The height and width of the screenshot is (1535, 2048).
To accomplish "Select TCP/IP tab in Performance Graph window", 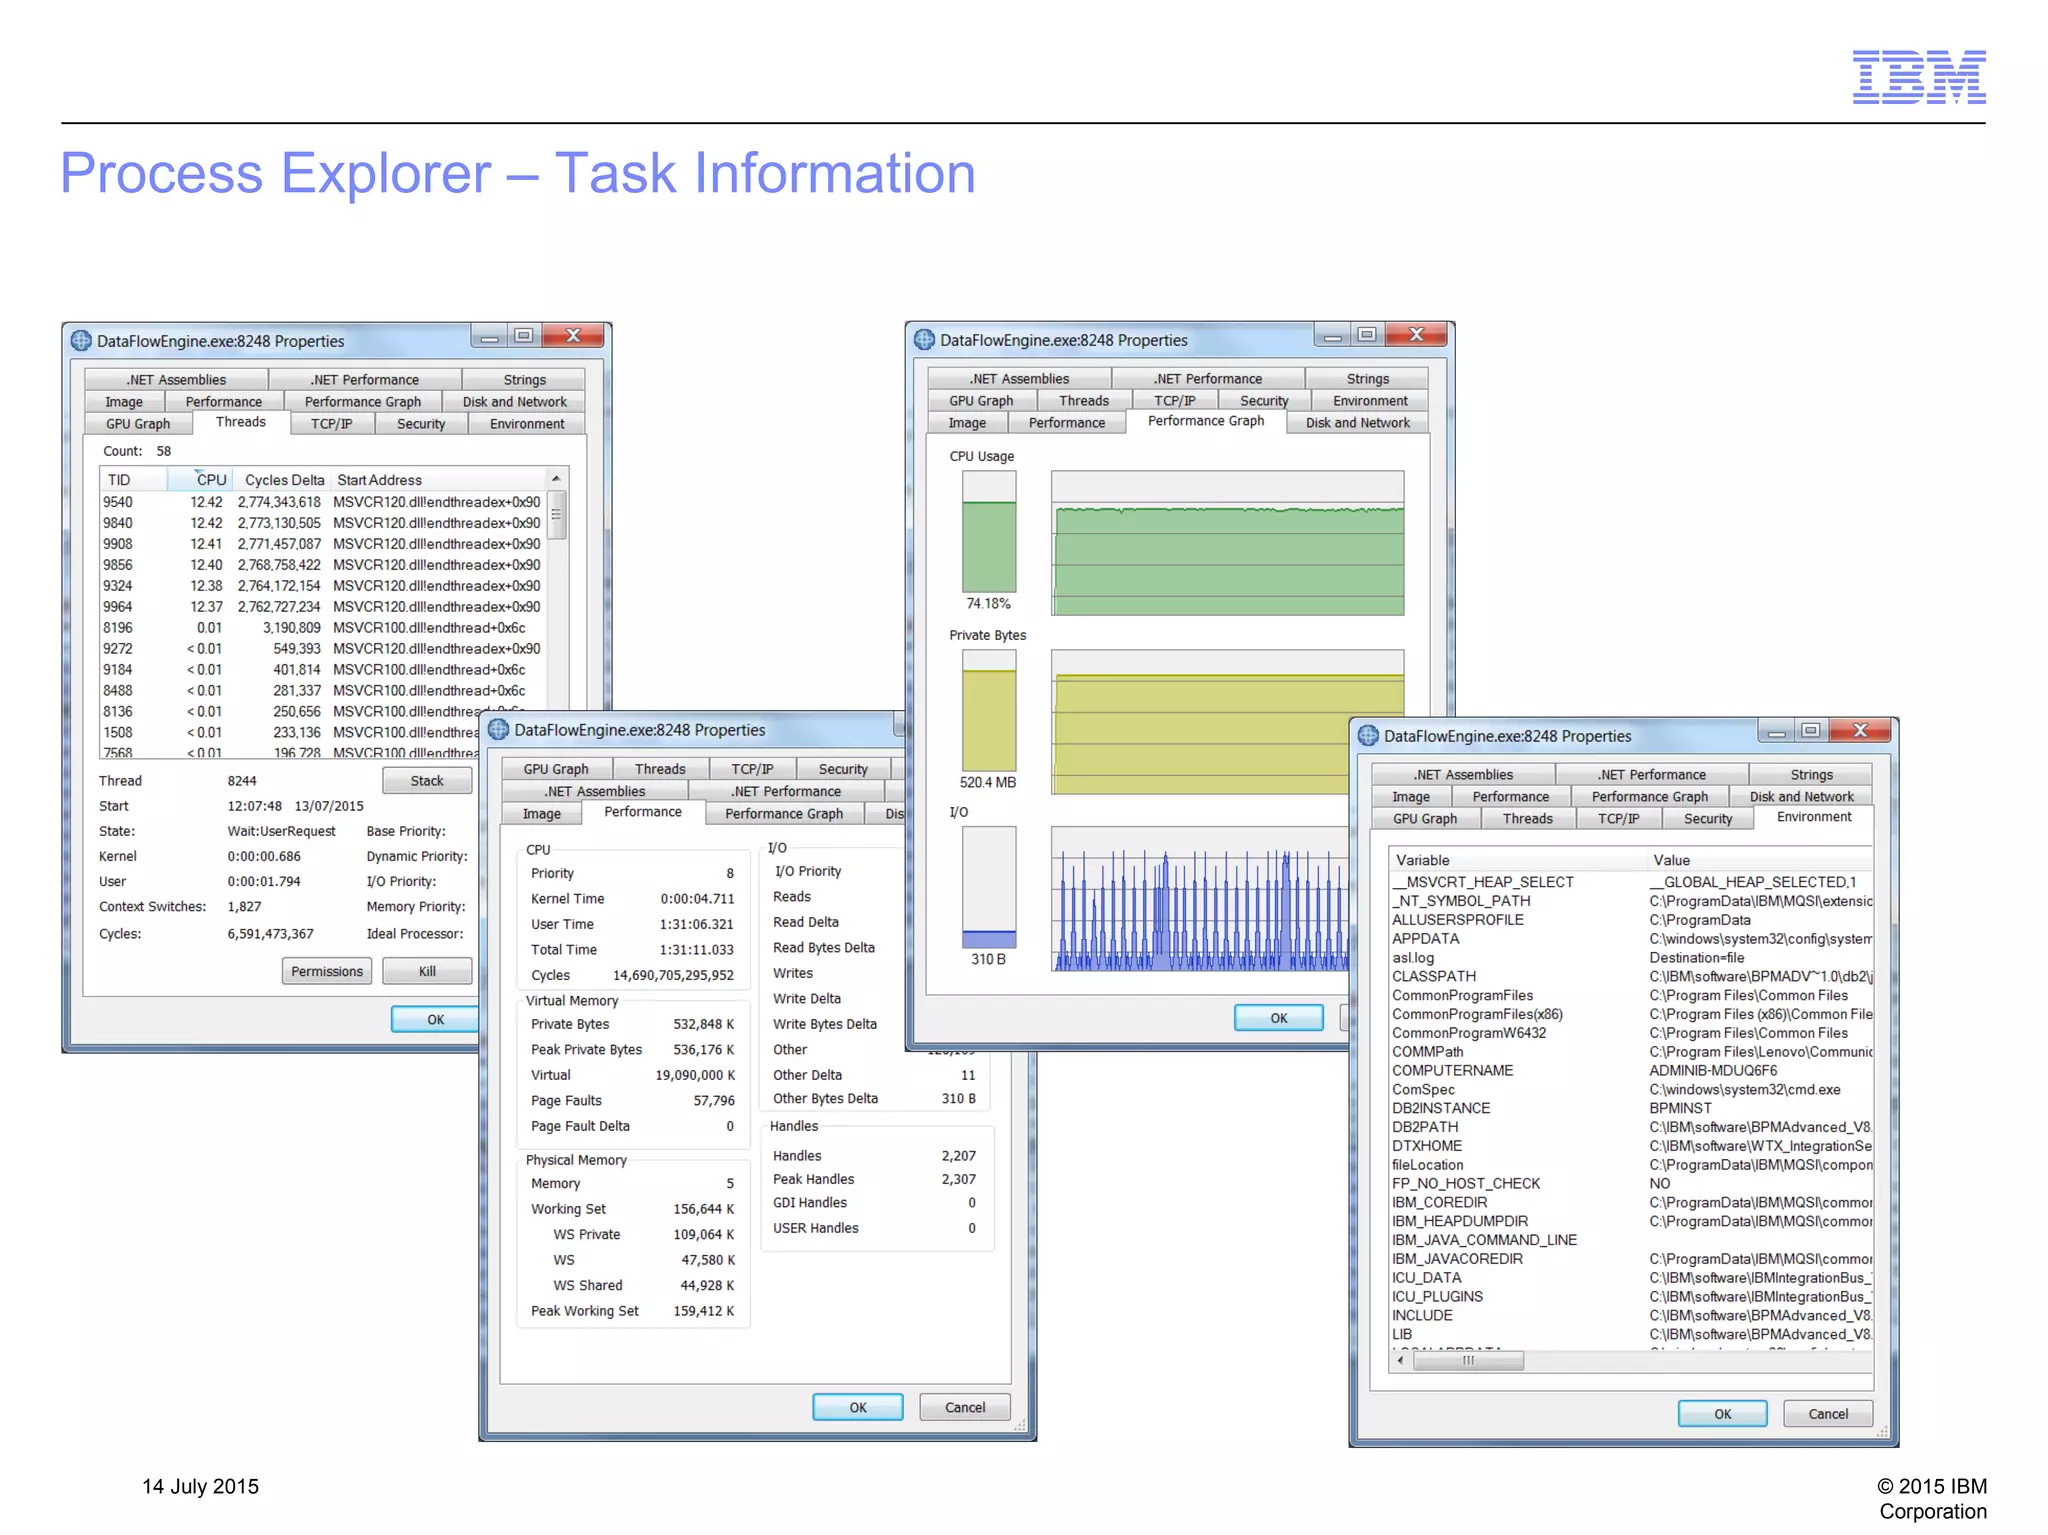I will click(x=1175, y=401).
